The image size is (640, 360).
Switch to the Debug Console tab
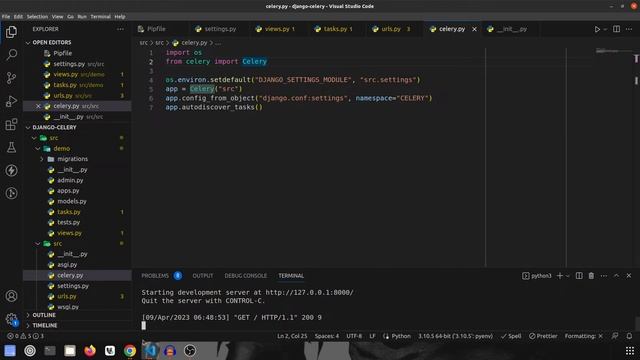246,276
